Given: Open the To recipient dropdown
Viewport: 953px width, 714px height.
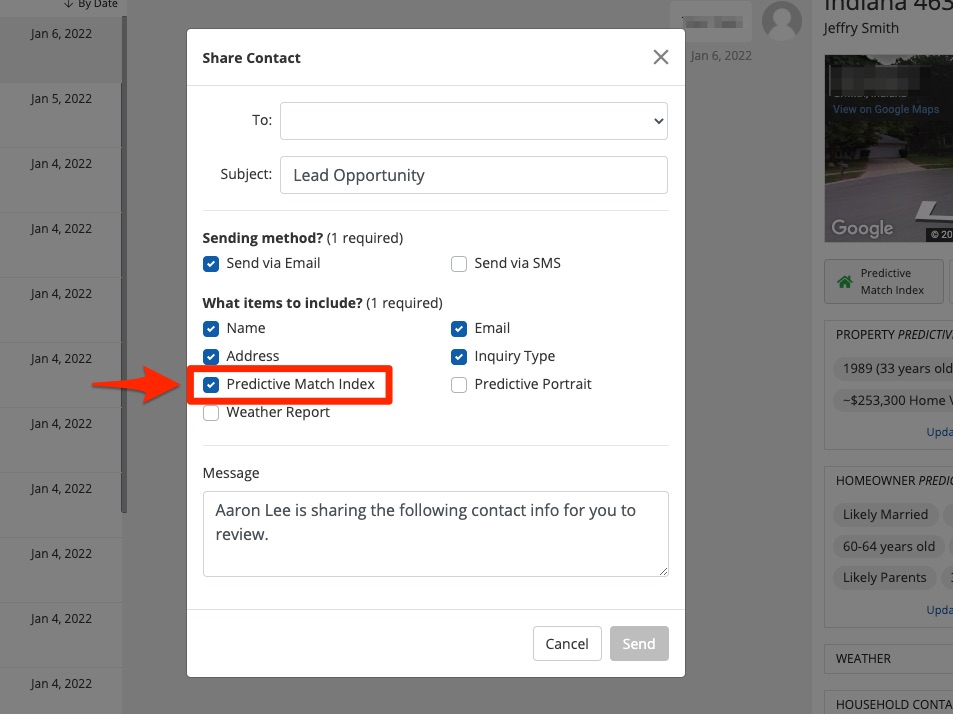Looking at the screenshot, I should coord(473,120).
